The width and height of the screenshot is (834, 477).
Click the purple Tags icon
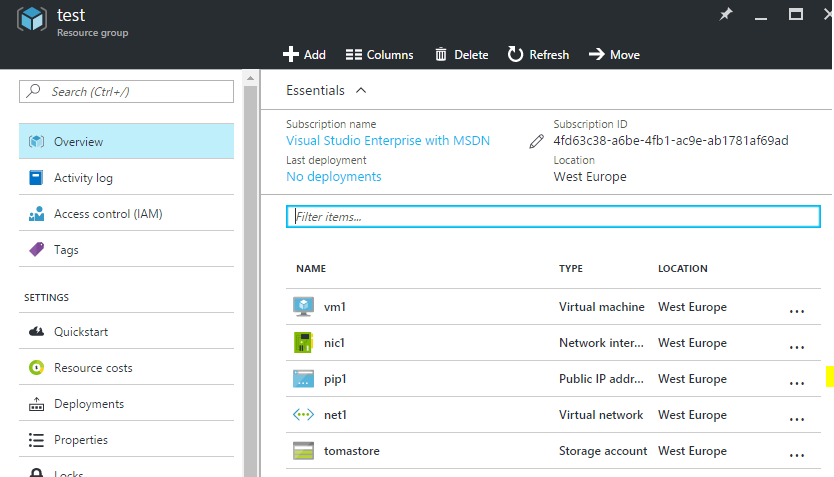36,249
